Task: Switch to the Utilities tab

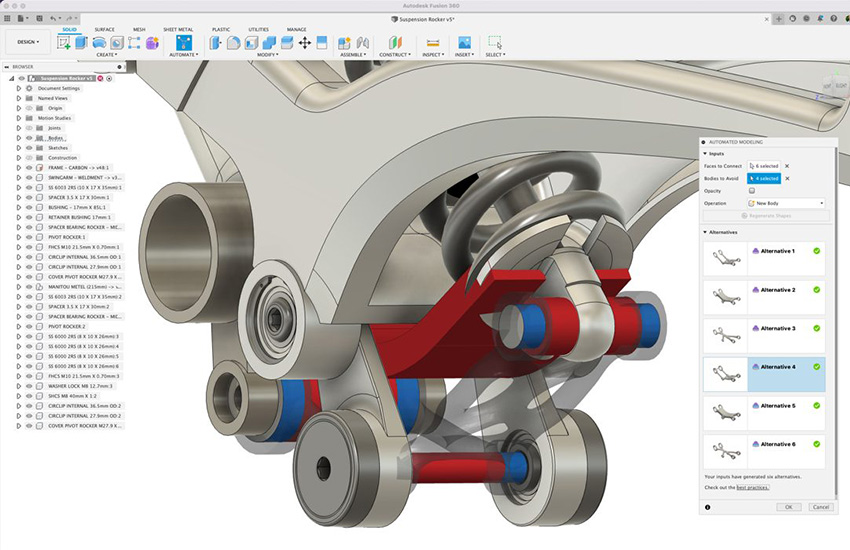Action: [259, 29]
